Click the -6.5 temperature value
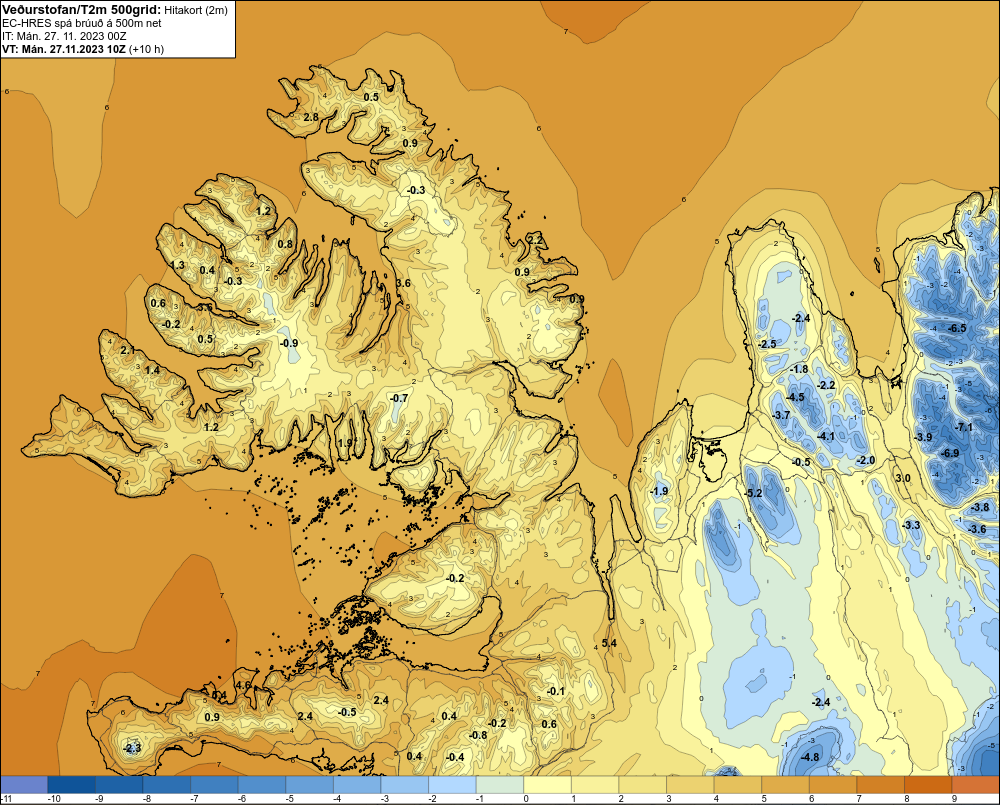The width and height of the screenshot is (1000, 805). 957,329
